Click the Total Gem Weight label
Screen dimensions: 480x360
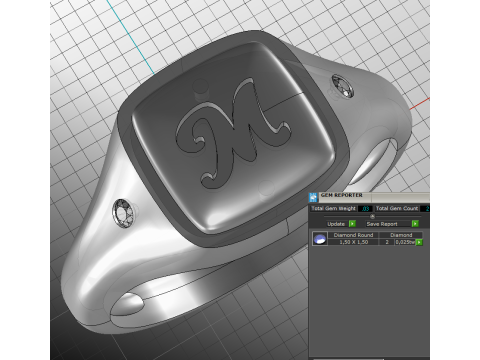tap(333, 208)
